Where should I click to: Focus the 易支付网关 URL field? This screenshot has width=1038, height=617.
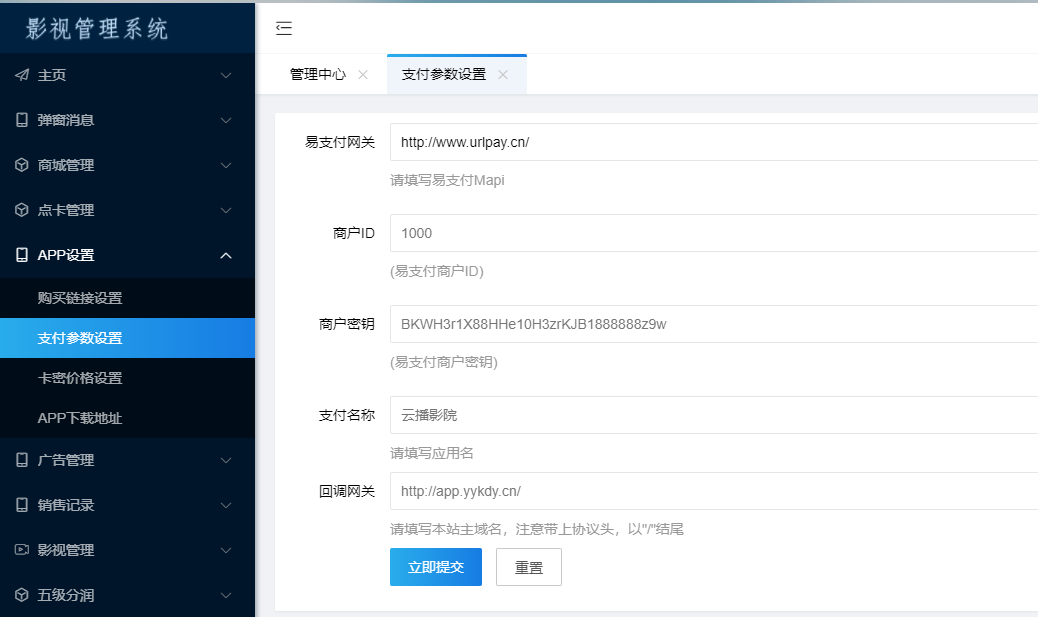pyautogui.click(x=714, y=142)
